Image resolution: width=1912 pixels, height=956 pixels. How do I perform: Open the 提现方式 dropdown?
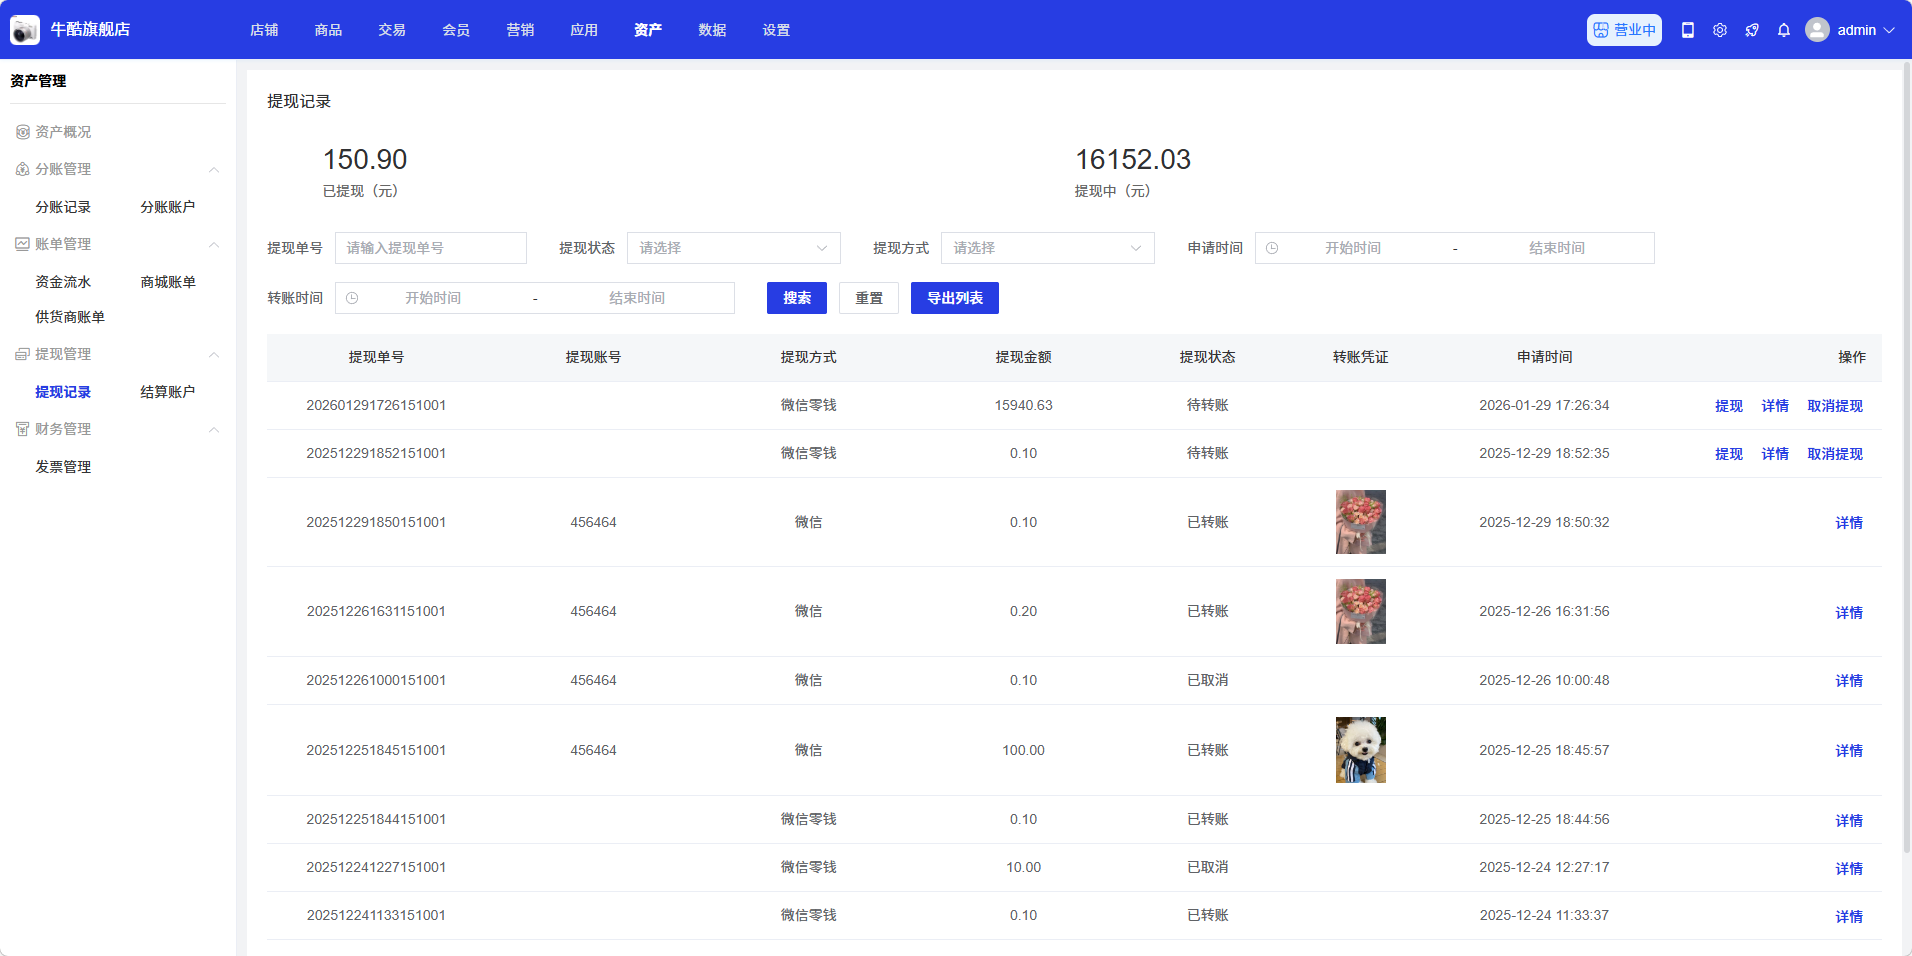click(x=1047, y=248)
